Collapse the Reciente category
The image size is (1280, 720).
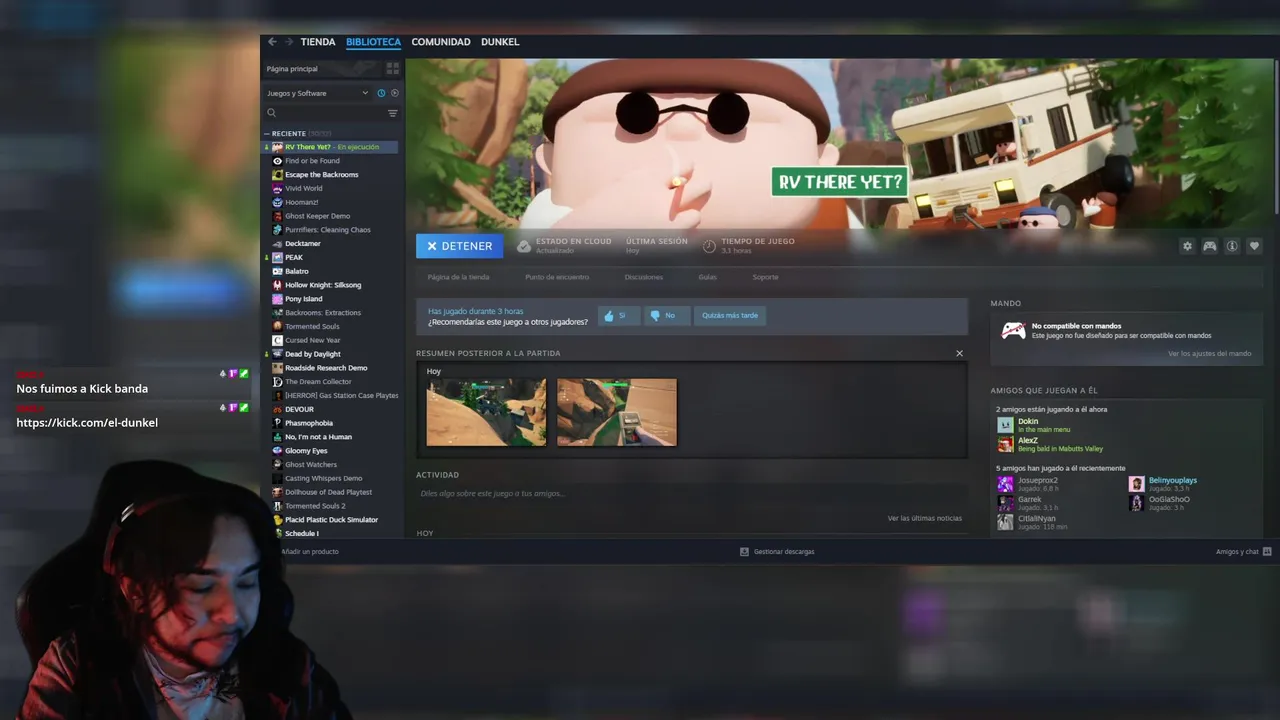[267, 133]
